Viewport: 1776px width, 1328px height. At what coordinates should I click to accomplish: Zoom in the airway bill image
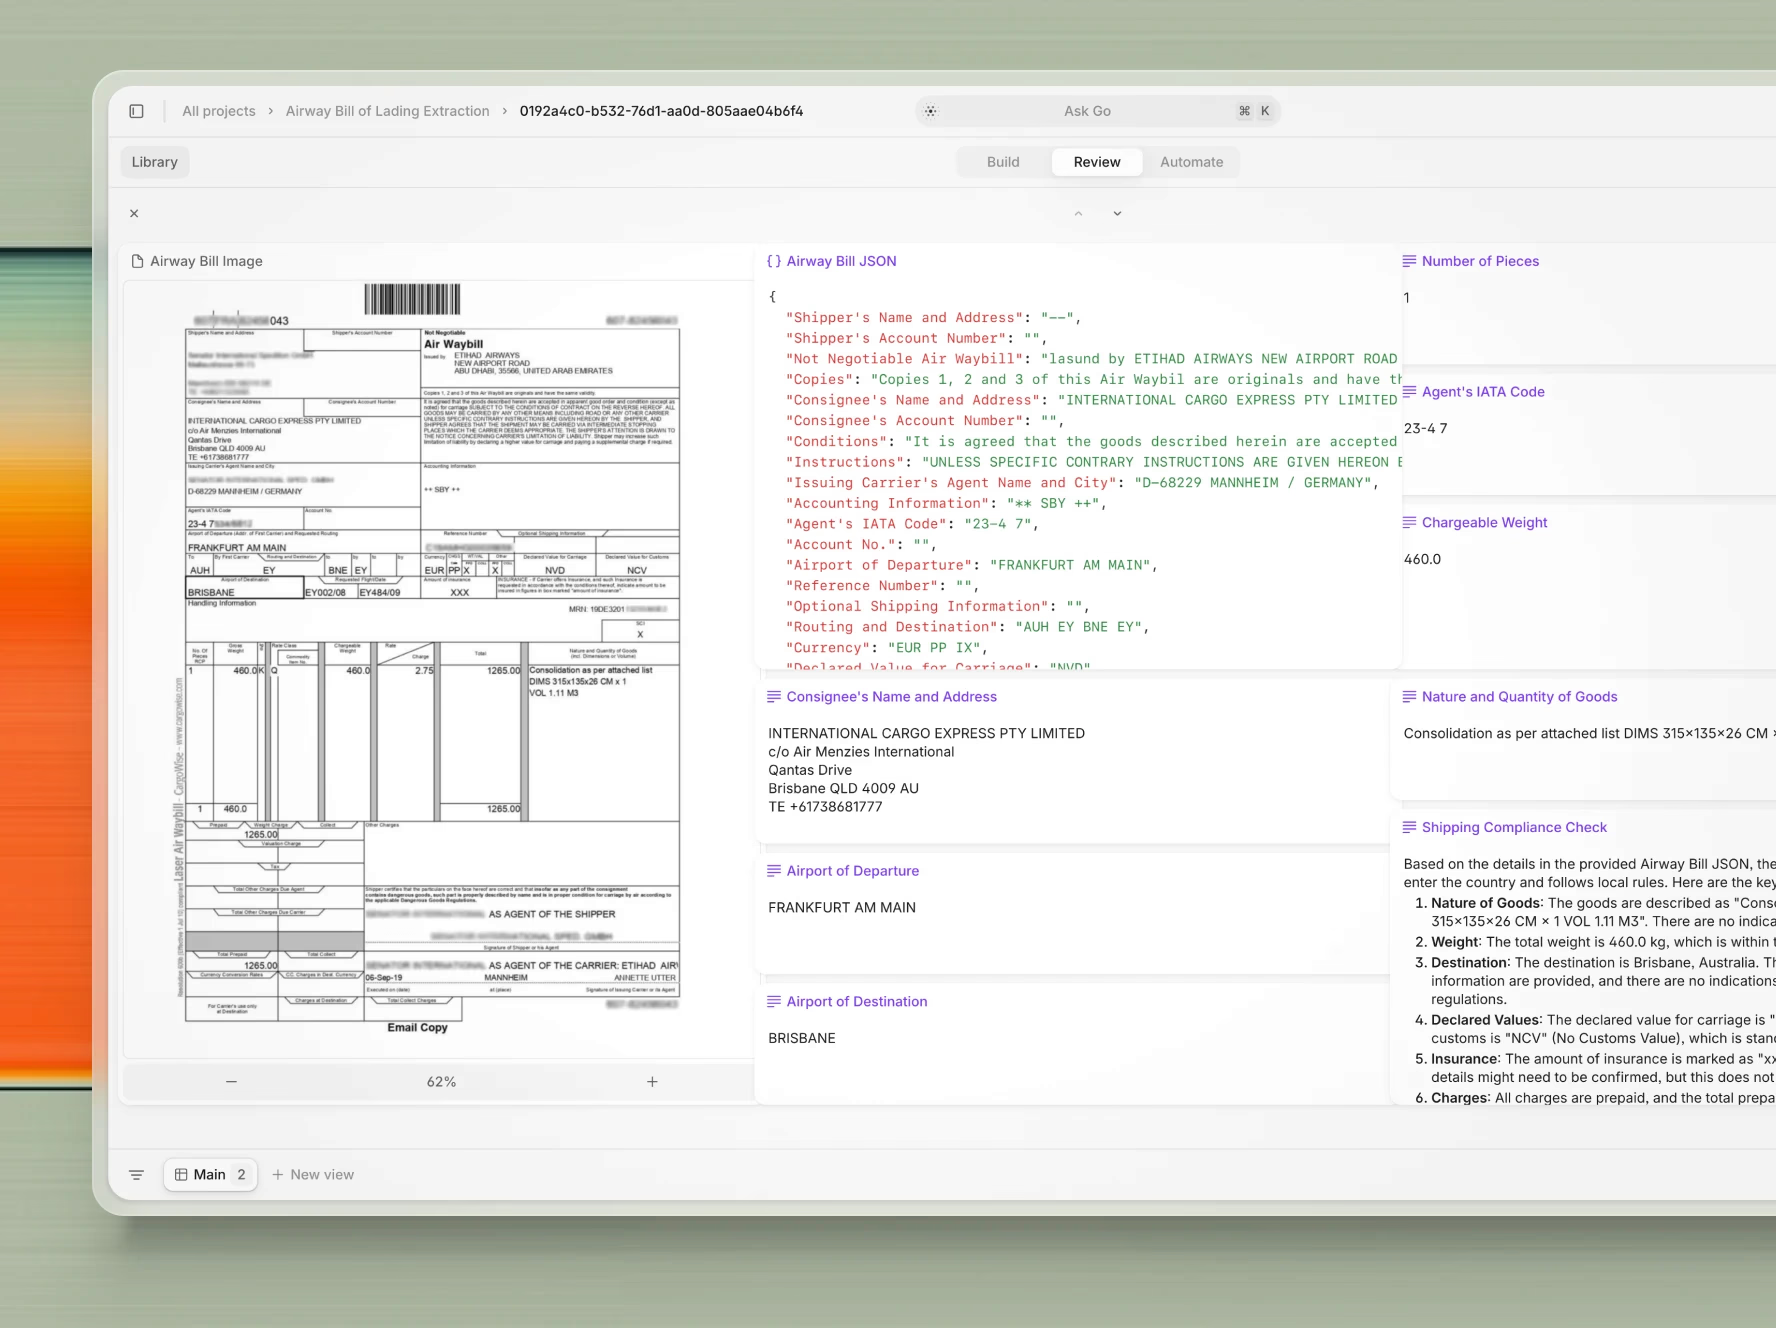(x=652, y=1082)
